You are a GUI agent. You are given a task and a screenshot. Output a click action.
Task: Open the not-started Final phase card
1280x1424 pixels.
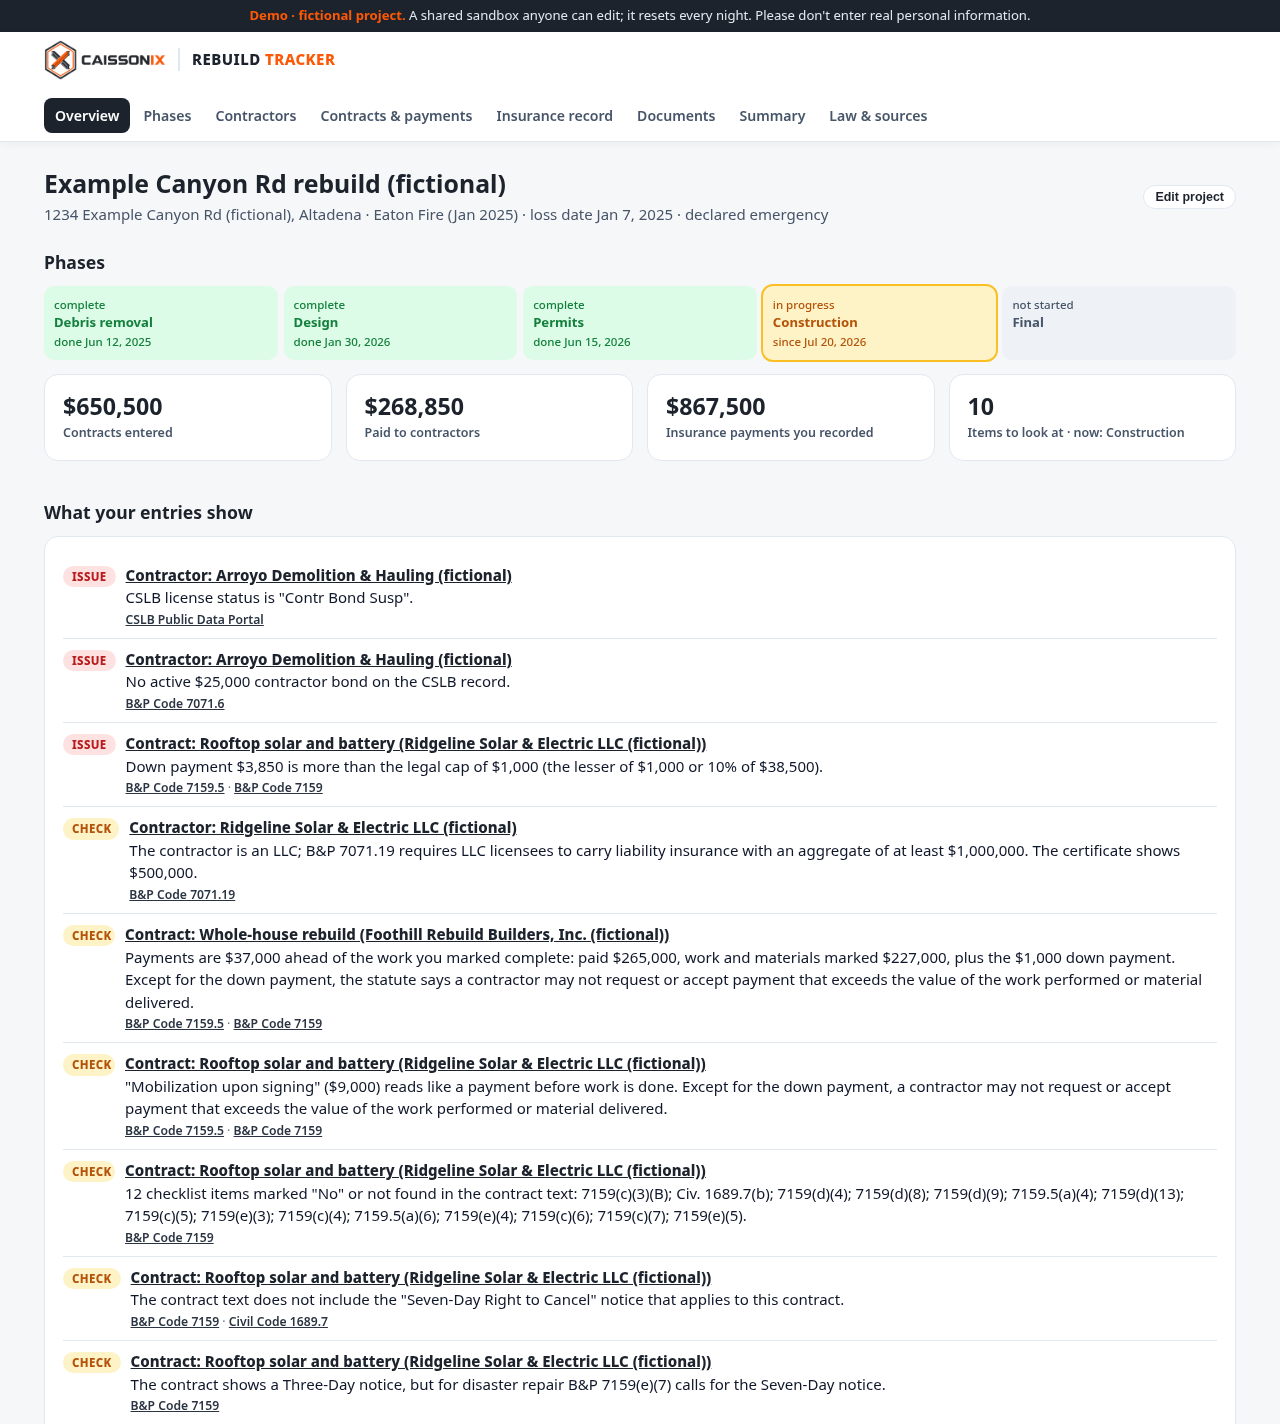pos(1119,323)
